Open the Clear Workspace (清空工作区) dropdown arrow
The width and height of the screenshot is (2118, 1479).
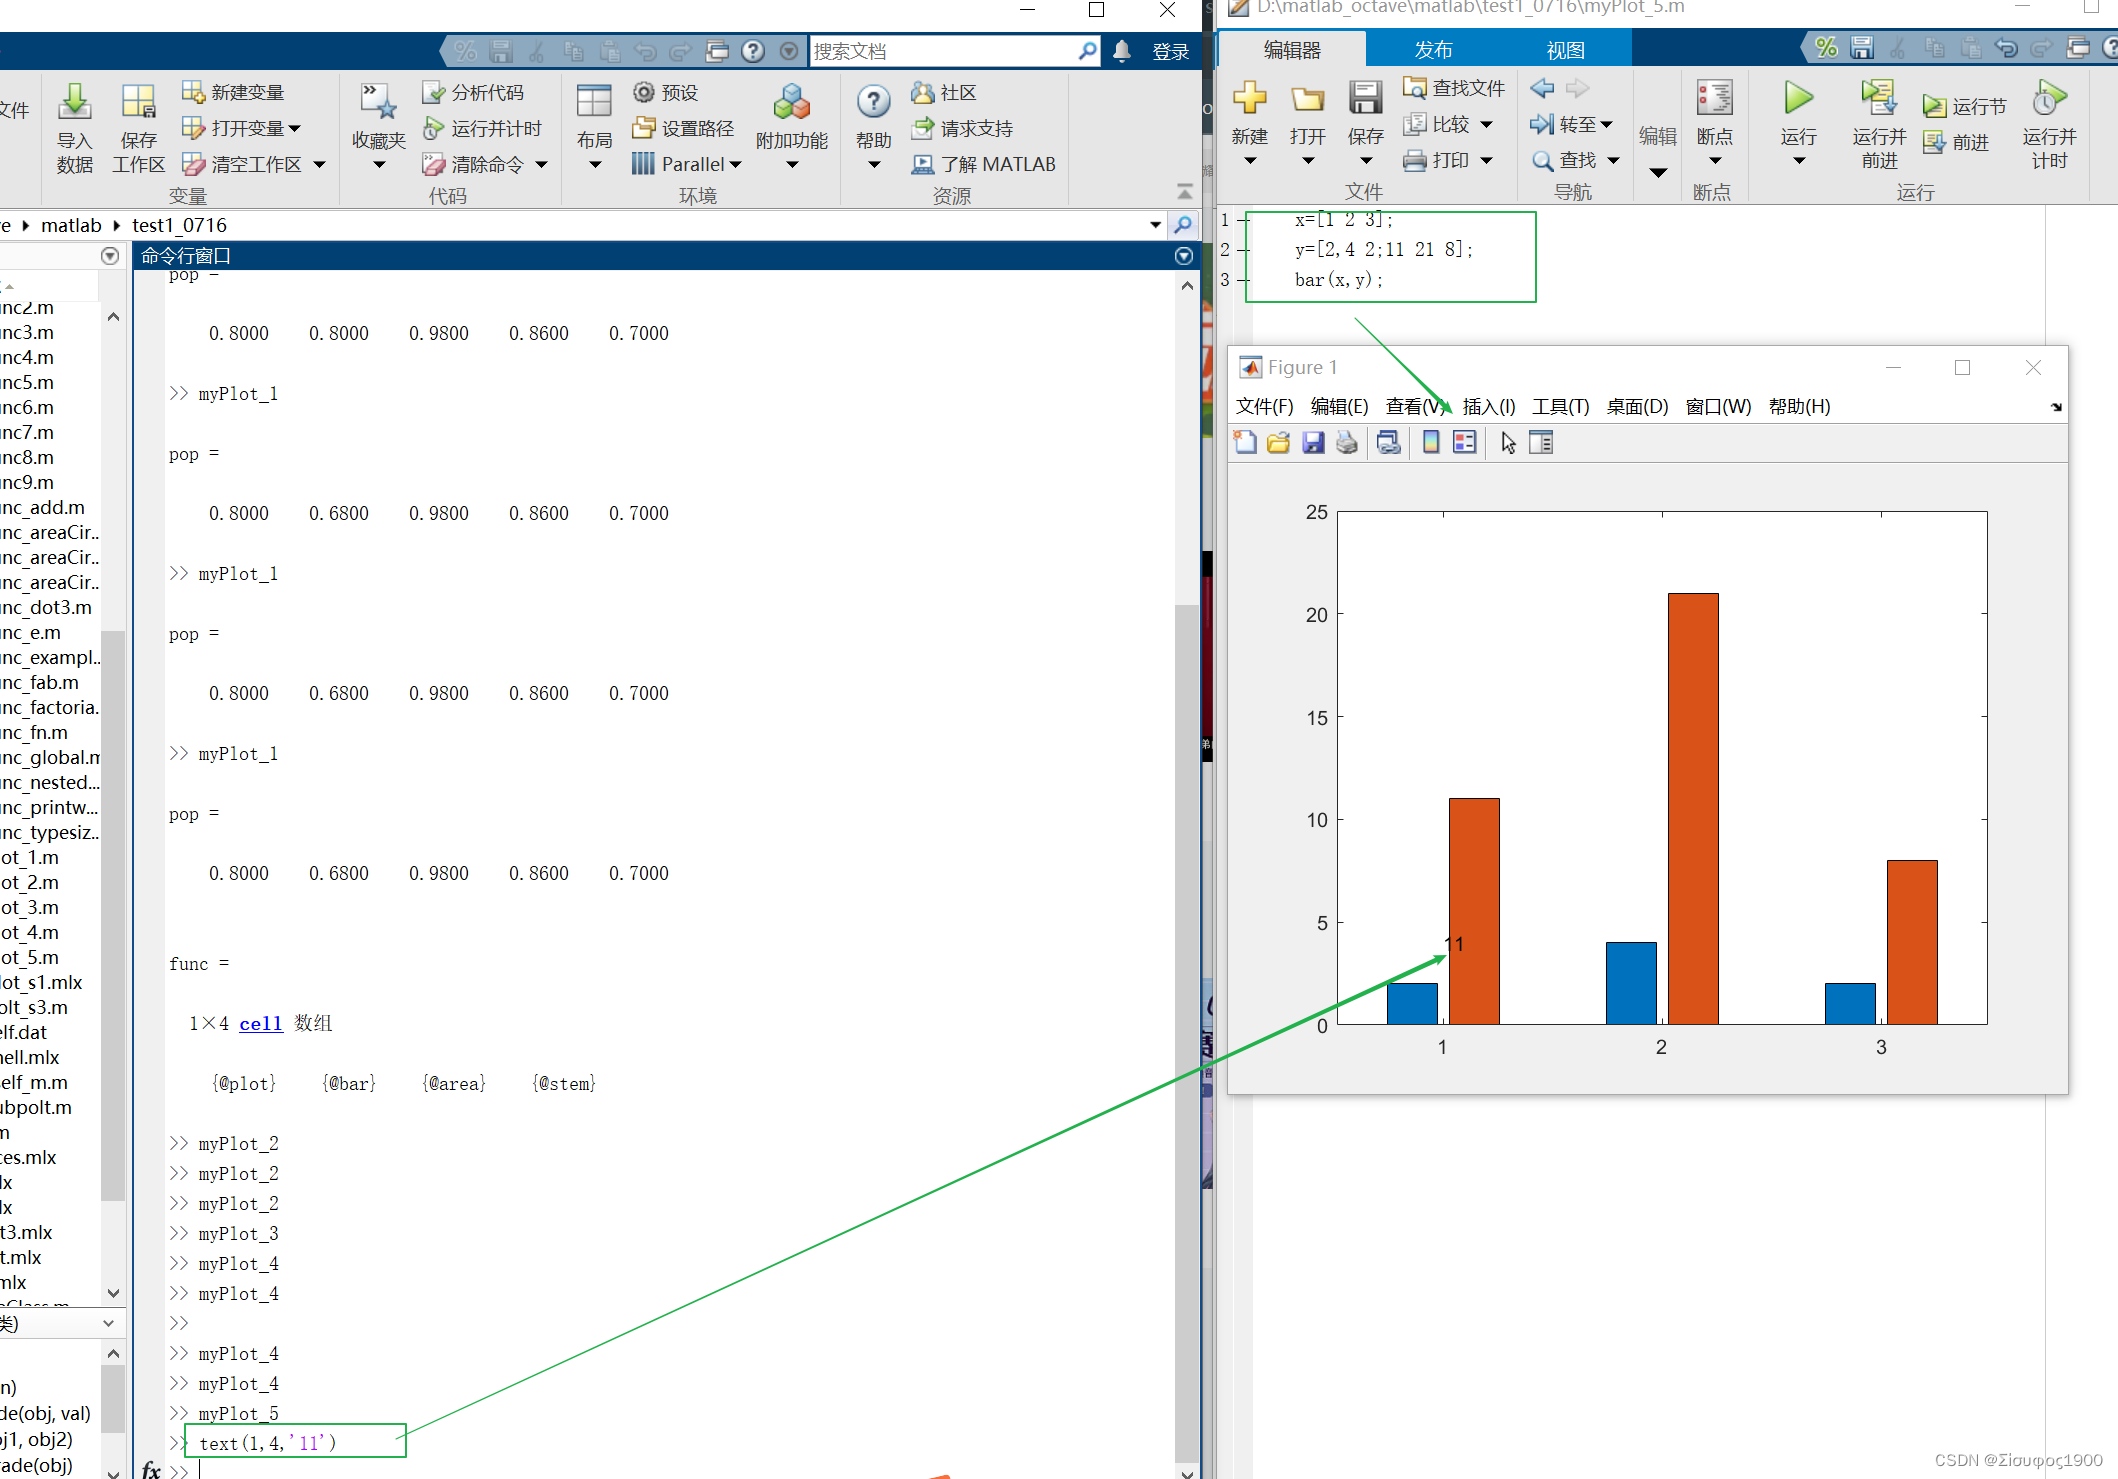point(320,165)
